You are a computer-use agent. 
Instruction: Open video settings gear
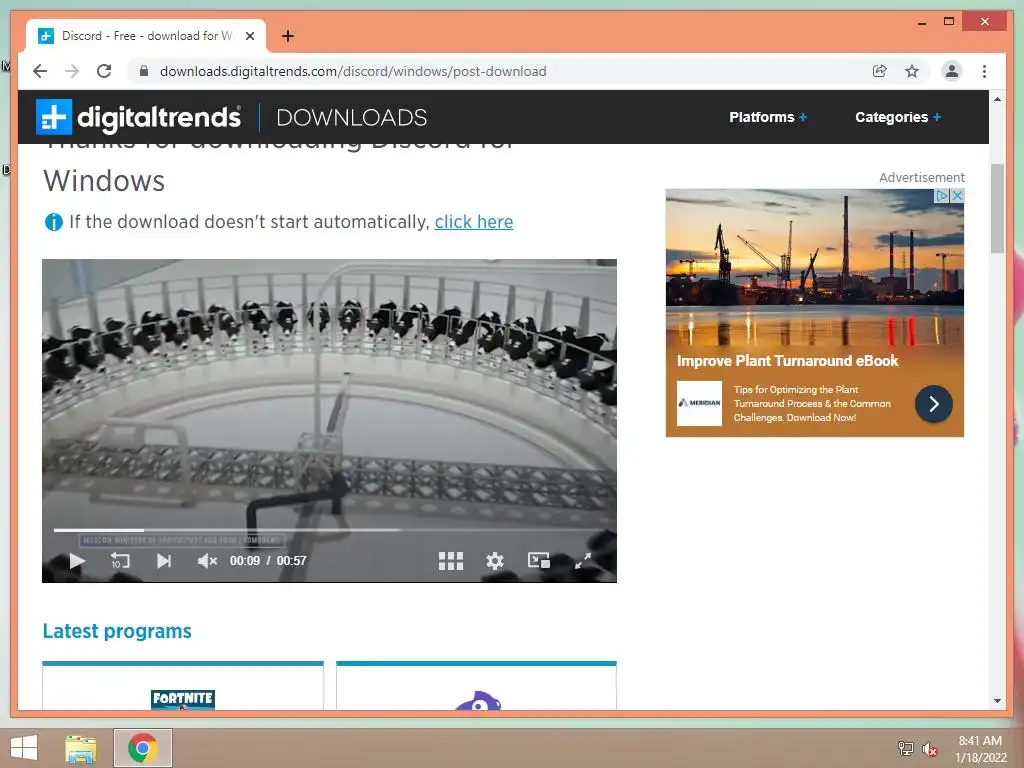point(495,560)
